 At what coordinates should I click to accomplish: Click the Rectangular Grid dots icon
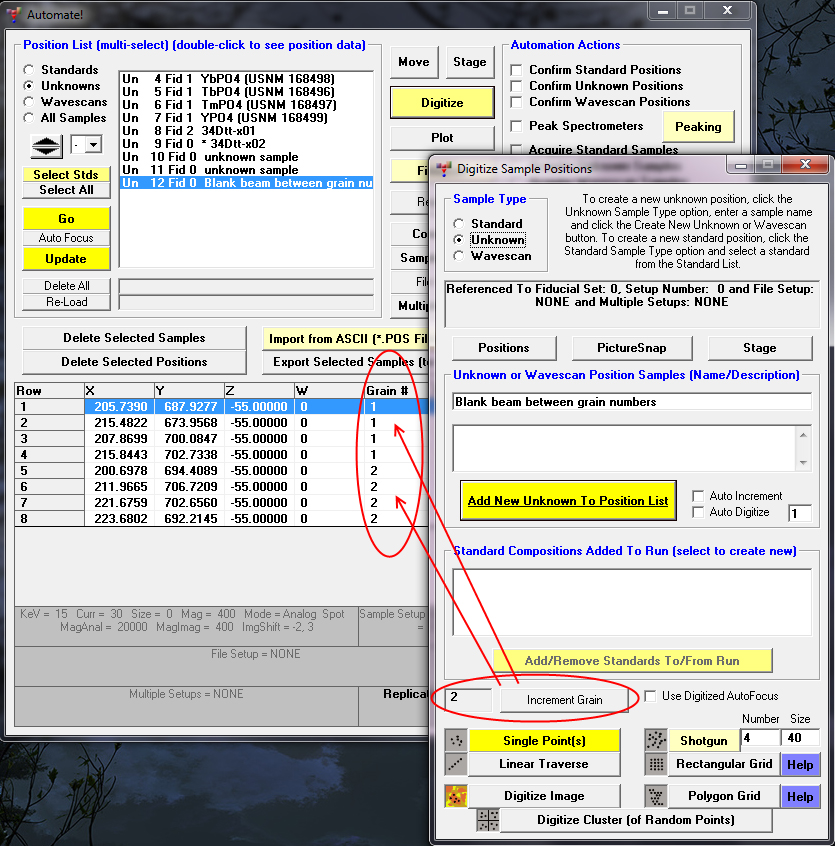[x=656, y=764]
